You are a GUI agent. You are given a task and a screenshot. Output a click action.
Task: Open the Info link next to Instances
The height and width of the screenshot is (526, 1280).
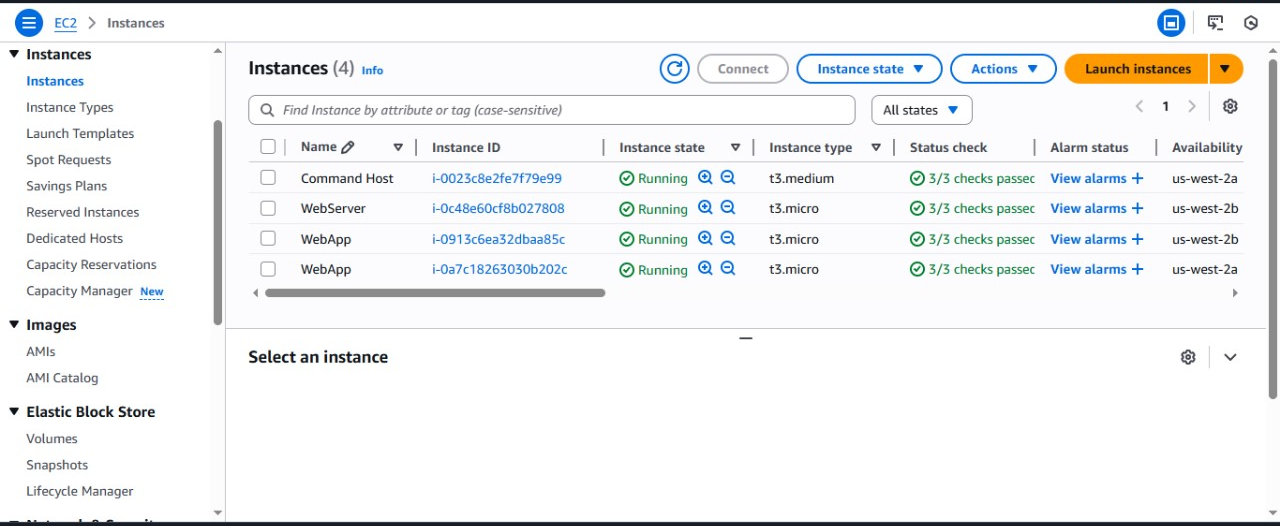tap(372, 70)
